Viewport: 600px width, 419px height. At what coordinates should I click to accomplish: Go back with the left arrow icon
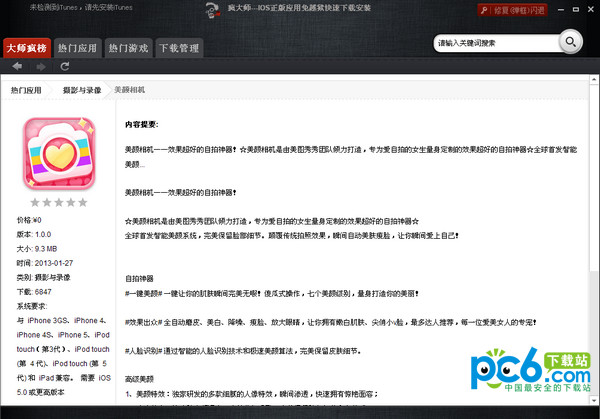click(x=17, y=67)
